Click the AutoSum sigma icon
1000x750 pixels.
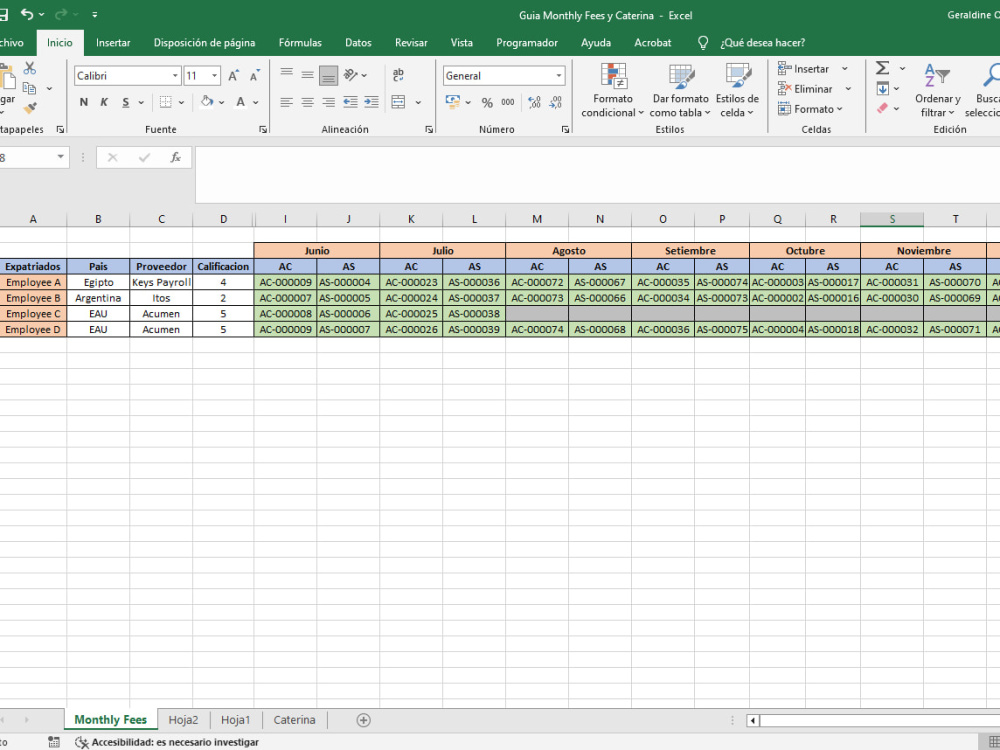[883, 68]
